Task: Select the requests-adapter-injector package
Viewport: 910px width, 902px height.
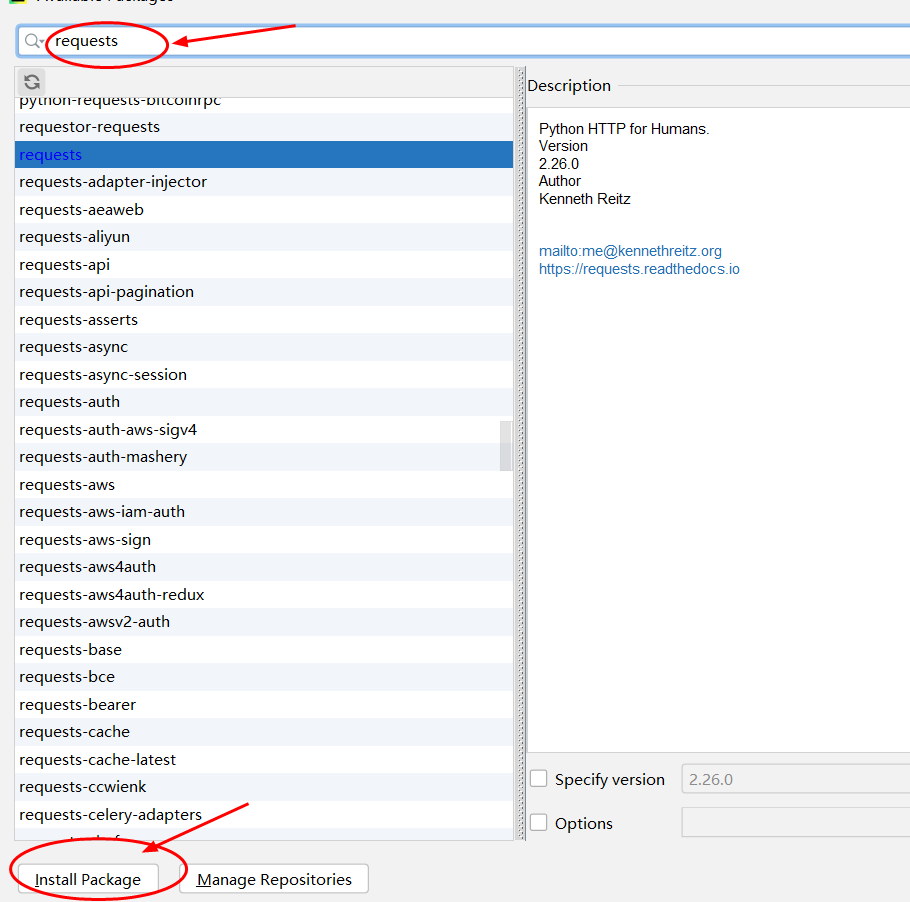Action: pos(263,182)
